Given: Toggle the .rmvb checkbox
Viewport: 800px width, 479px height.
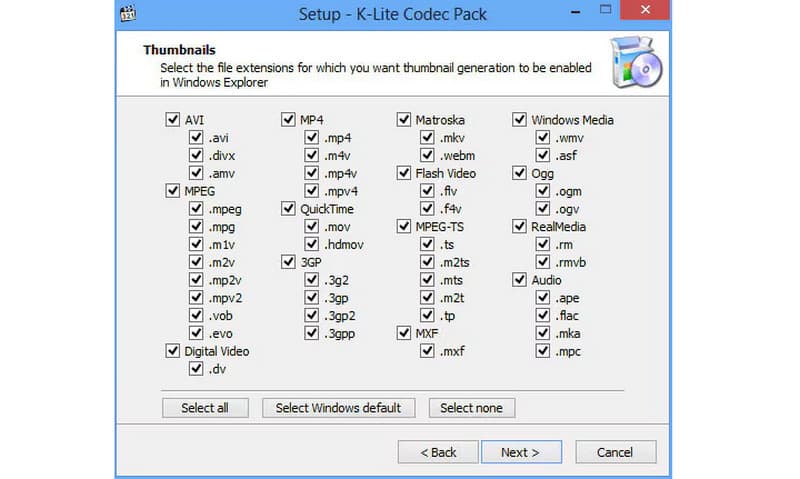Looking at the screenshot, I should [x=543, y=263].
